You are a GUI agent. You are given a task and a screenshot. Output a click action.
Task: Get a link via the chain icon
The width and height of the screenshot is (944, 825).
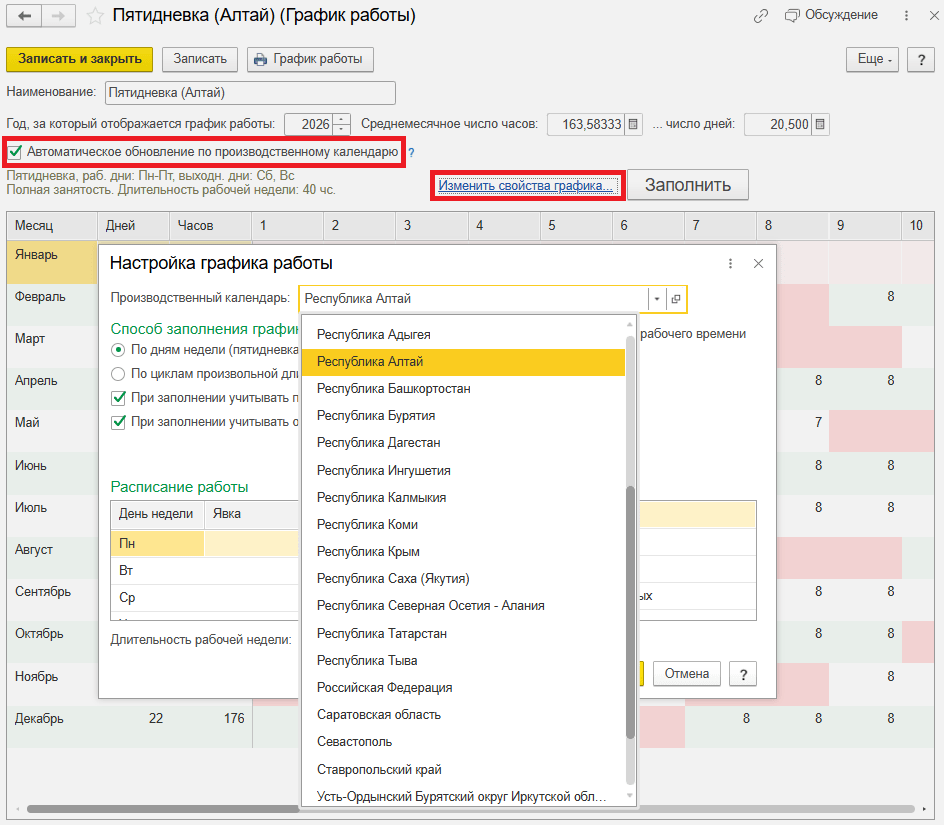[x=761, y=16]
